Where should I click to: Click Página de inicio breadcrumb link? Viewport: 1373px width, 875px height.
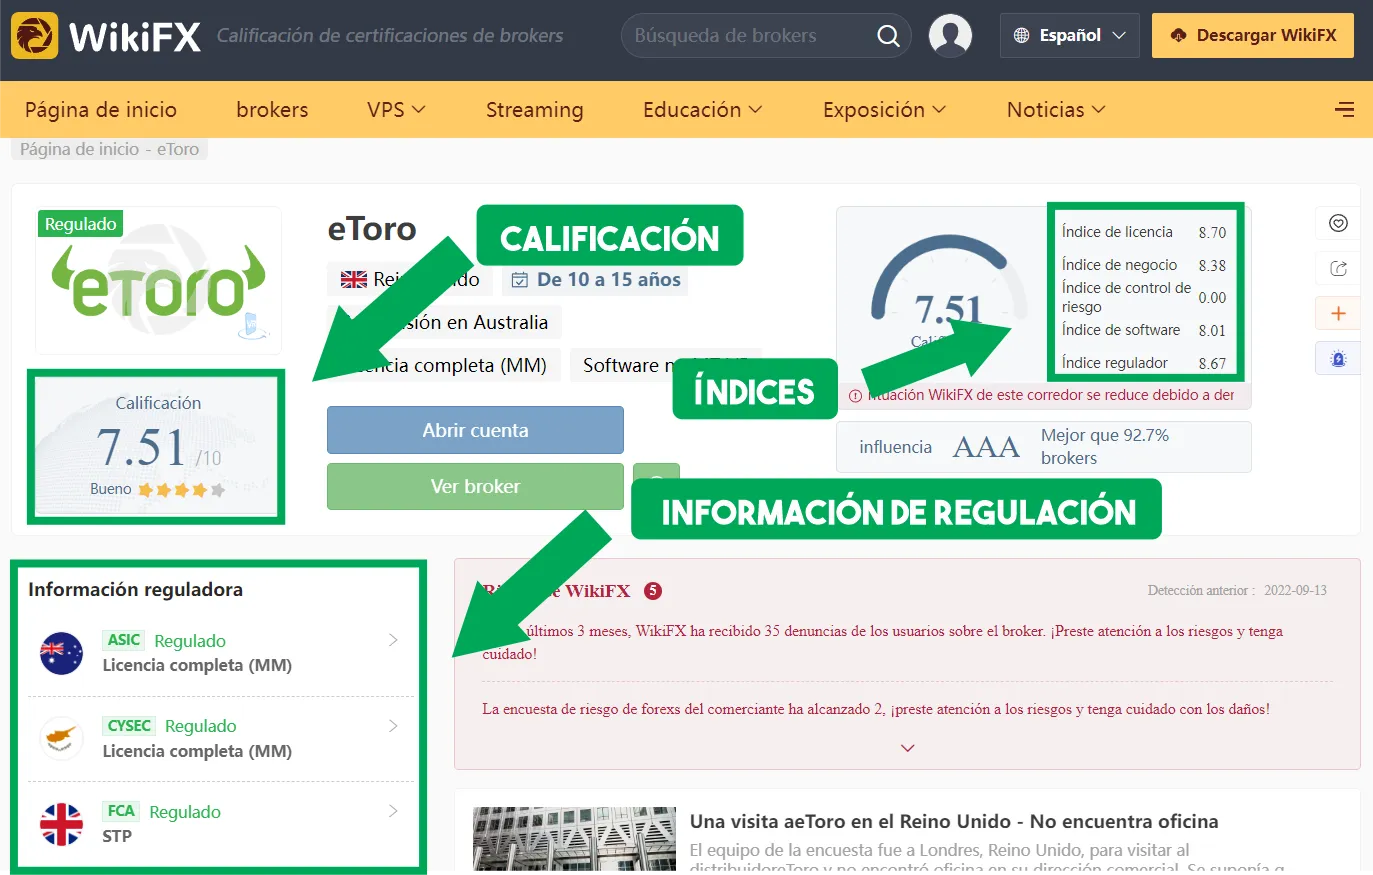pyautogui.click(x=79, y=149)
